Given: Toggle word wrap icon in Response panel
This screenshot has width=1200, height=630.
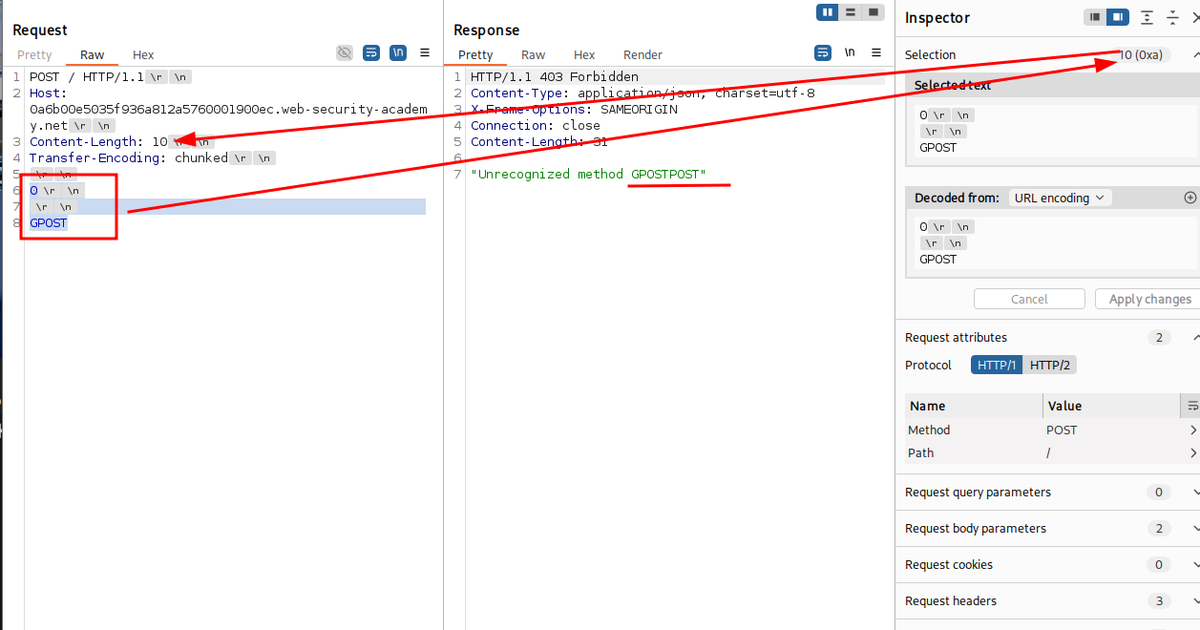Looking at the screenshot, I should (823, 53).
